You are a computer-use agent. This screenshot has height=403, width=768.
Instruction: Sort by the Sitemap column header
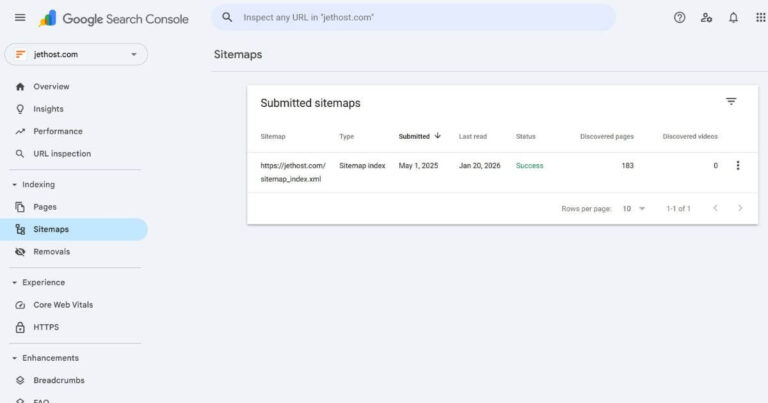(x=273, y=137)
